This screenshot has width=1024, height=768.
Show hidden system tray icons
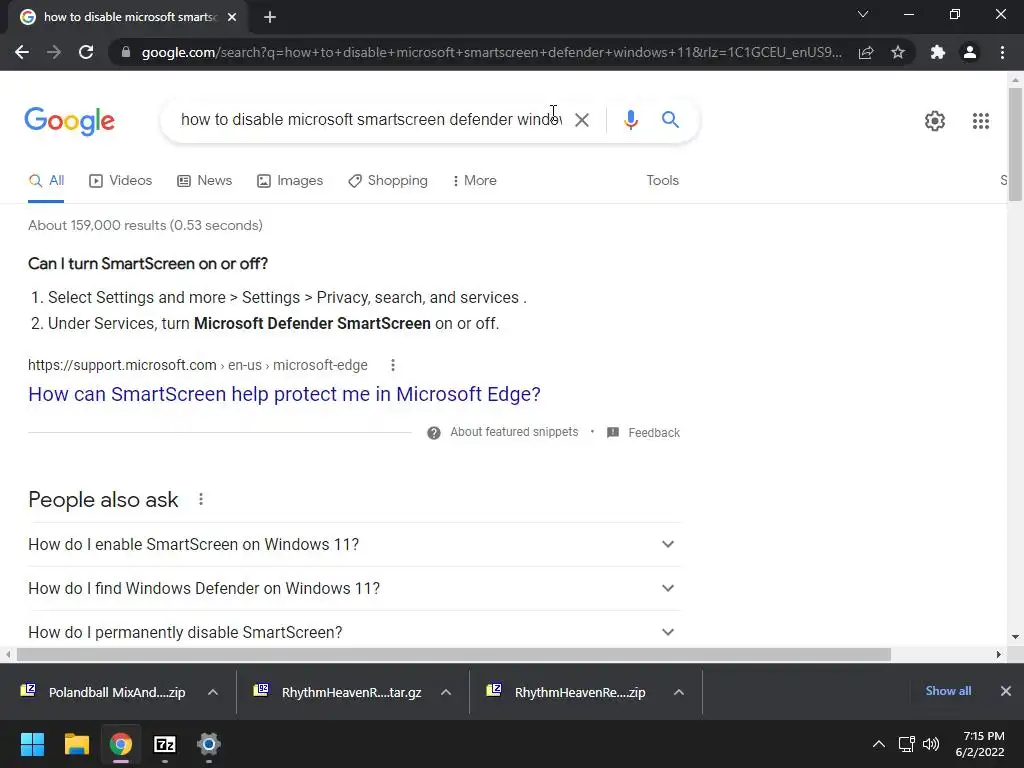(x=879, y=744)
